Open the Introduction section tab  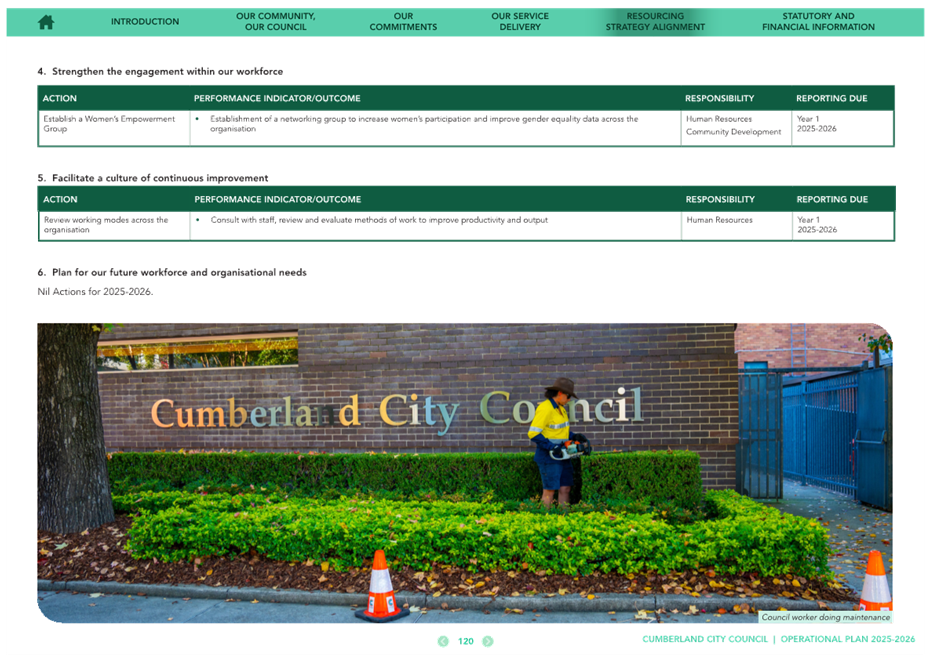coord(145,21)
